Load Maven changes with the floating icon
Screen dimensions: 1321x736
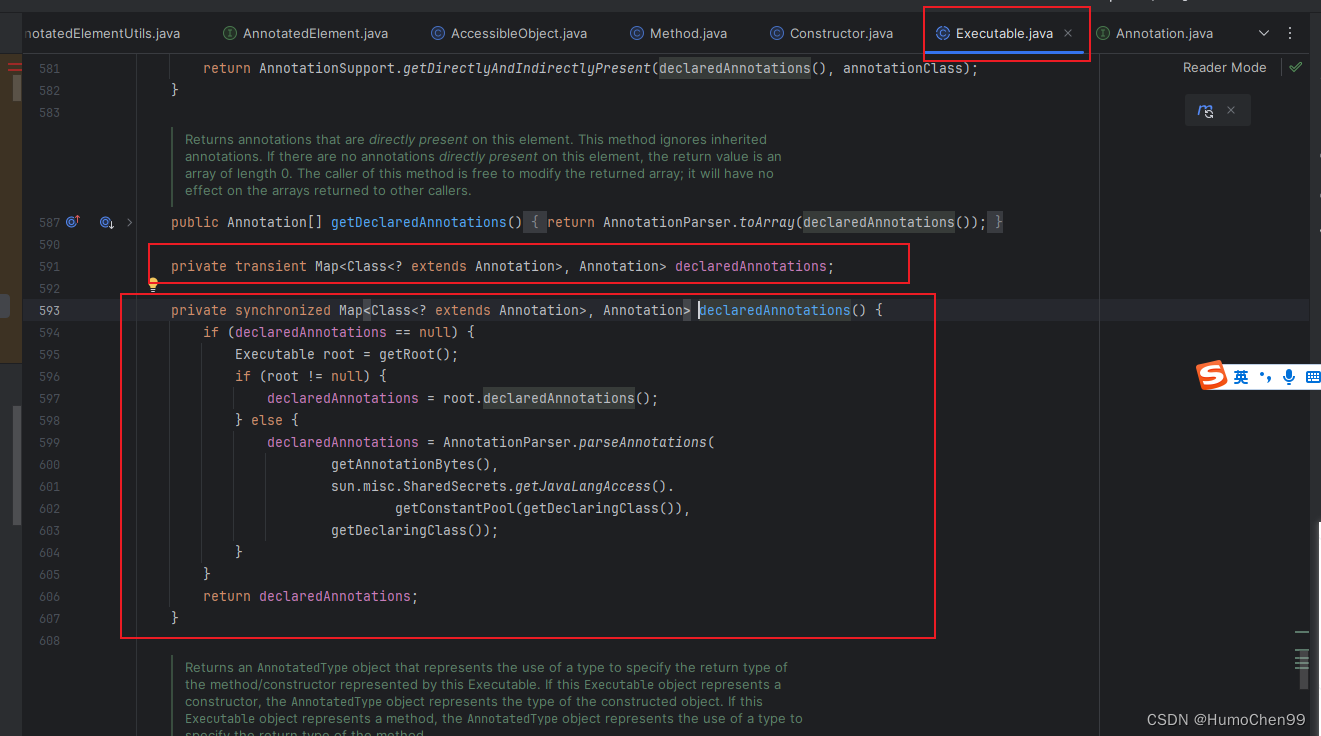coord(1206,110)
